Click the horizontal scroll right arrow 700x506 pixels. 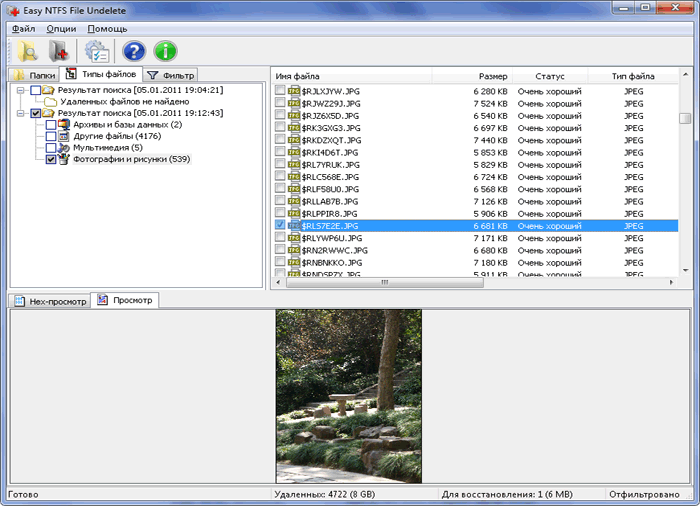[671, 282]
